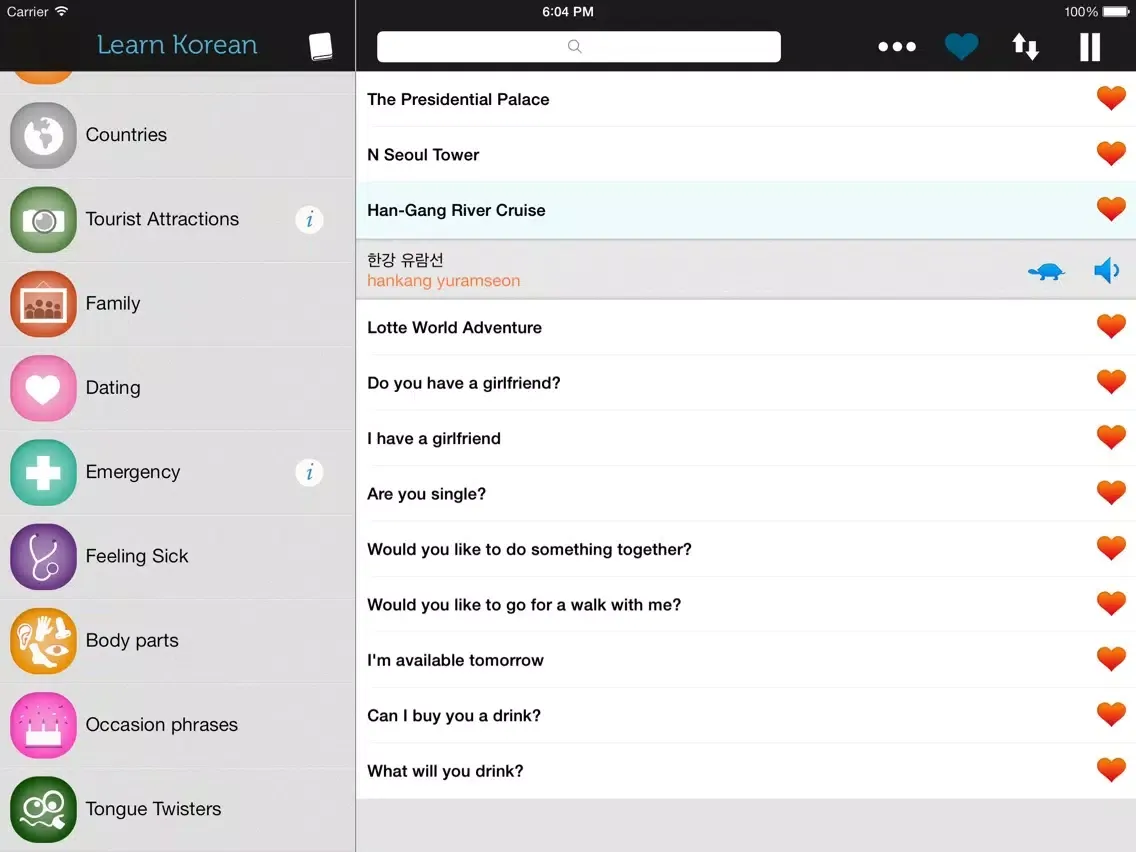Screen dimensions: 1136x852
Task: Tap the phrase I'm available tomorrow
Action: (700, 660)
